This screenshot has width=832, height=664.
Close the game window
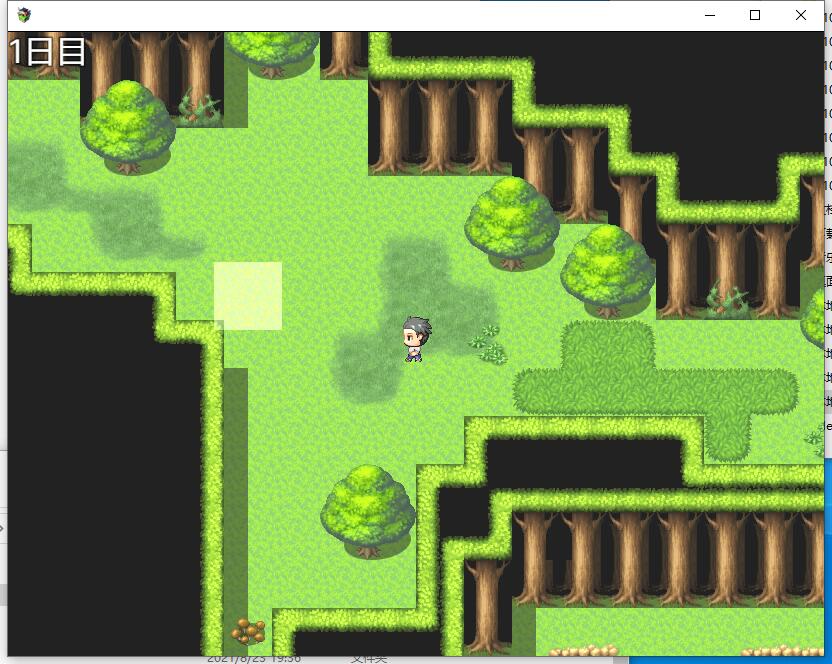click(x=801, y=15)
